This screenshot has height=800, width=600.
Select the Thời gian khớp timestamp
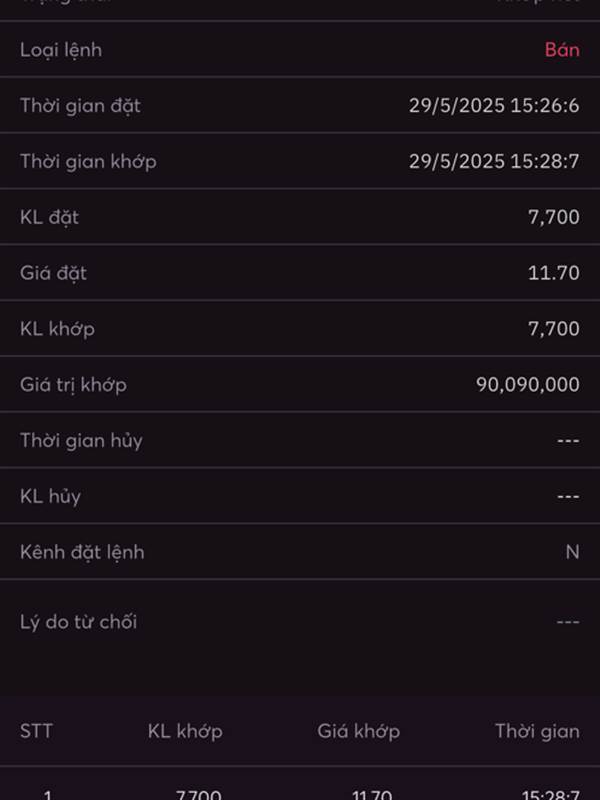(494, 161)
